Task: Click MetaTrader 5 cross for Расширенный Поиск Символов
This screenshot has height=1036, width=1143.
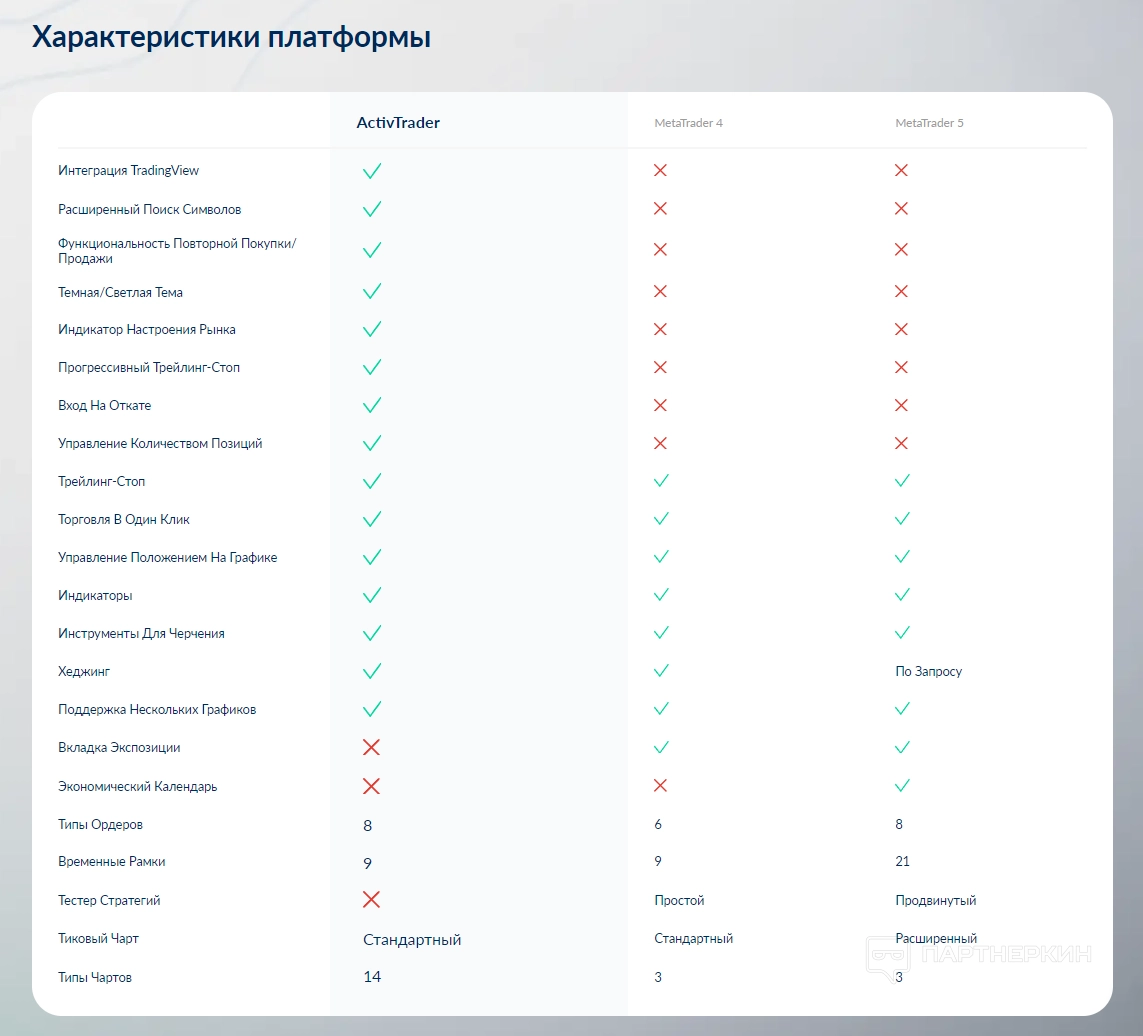Action: 901,209
